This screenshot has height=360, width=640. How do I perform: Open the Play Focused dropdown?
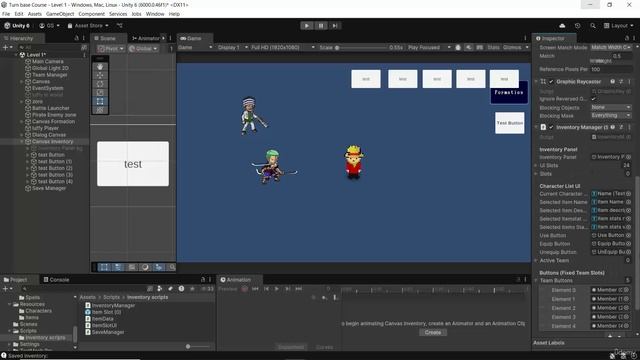tap(429, 47)
